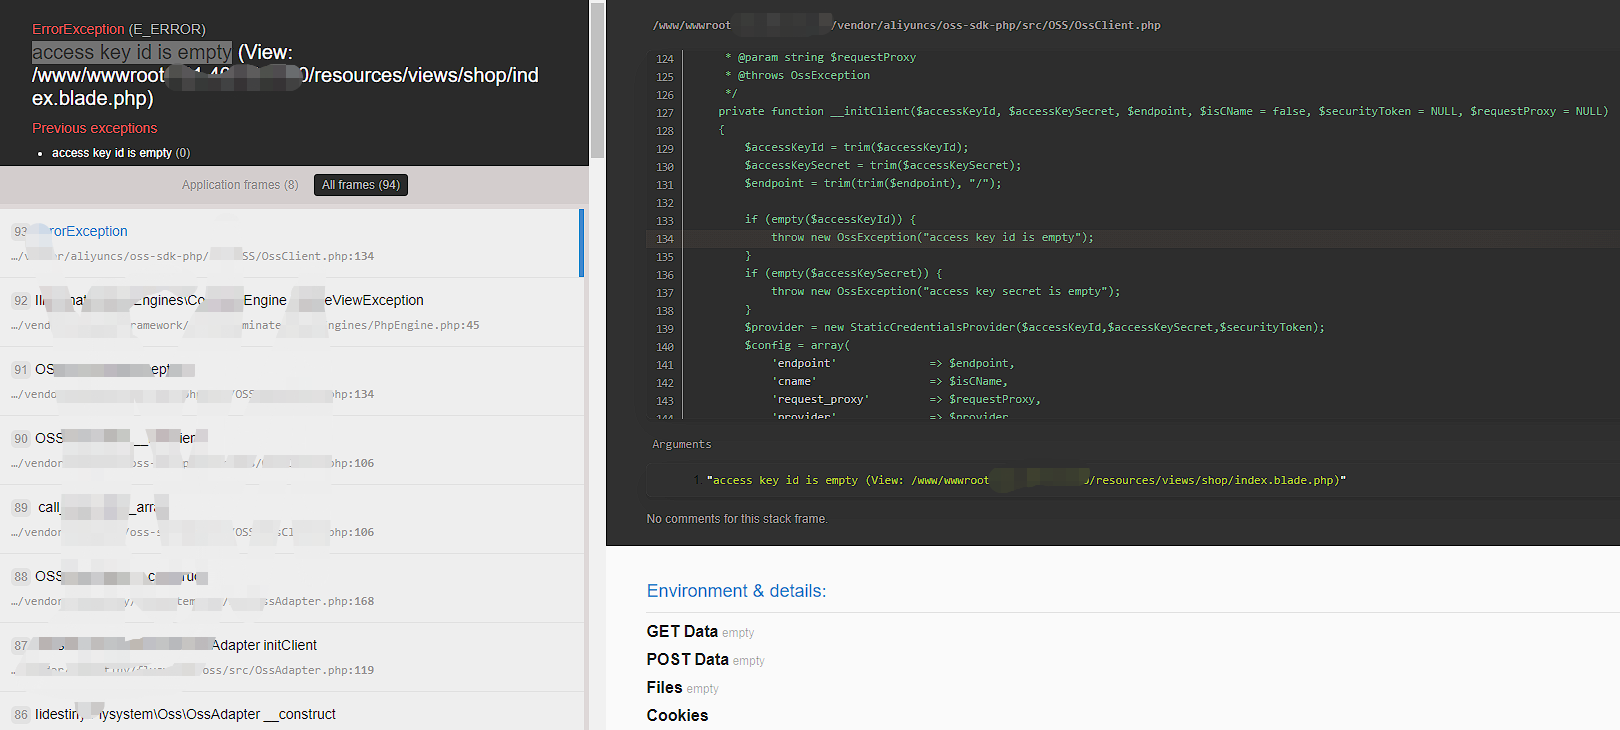Click the GET Data section
This screenshot has height=730, width=1620.
pos(700,632)
